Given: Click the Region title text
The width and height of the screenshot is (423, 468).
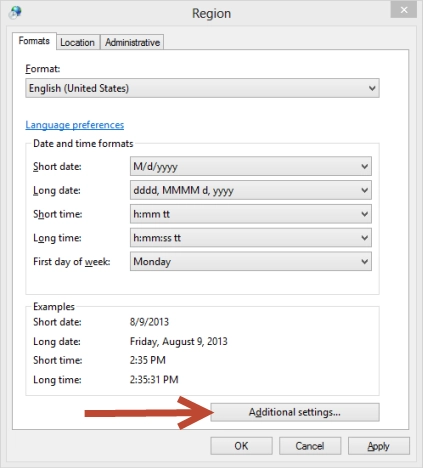Looking at the screenshot, I should coord(211,14).
